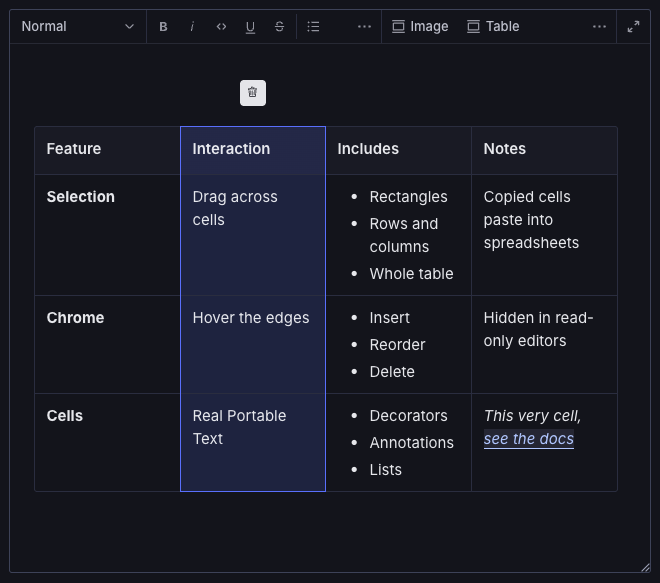This screenshot has height=583, width=660.
Task: Open more list options ellipsis
Action: coord(364,27)
